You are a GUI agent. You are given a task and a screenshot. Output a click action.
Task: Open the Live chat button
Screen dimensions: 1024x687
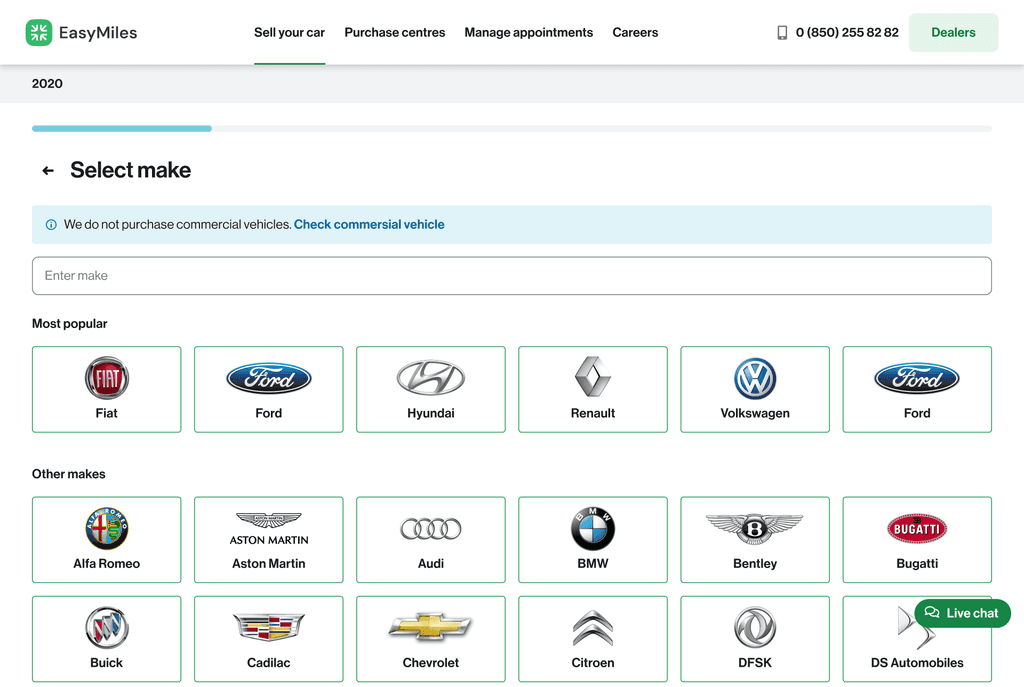coord(963,613)
